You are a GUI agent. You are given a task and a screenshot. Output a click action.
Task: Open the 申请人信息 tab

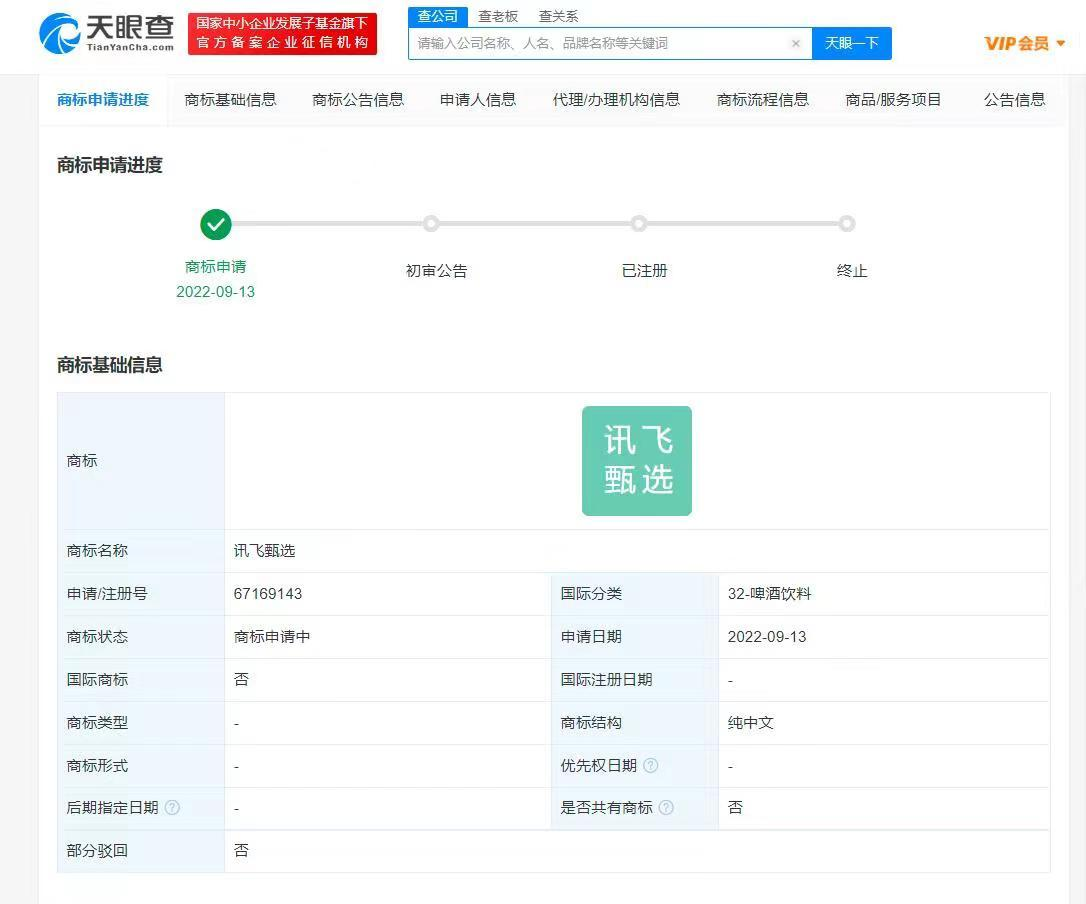tap(478, 99)
